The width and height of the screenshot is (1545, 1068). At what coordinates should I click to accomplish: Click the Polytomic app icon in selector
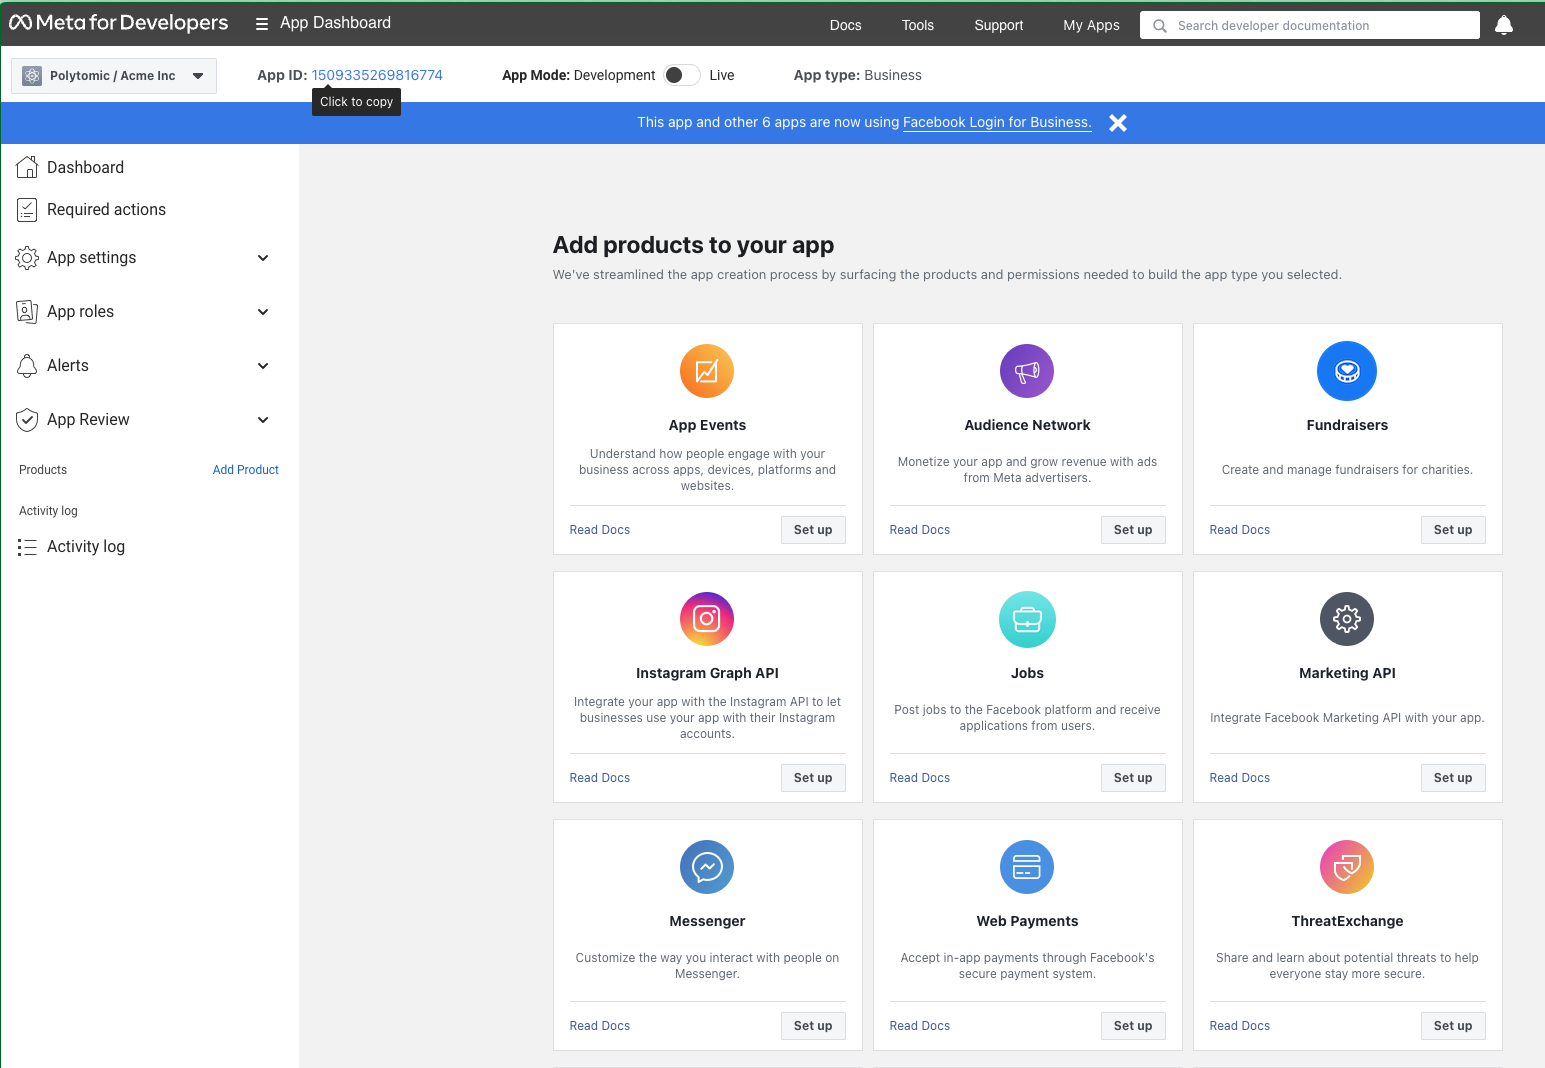32,76
